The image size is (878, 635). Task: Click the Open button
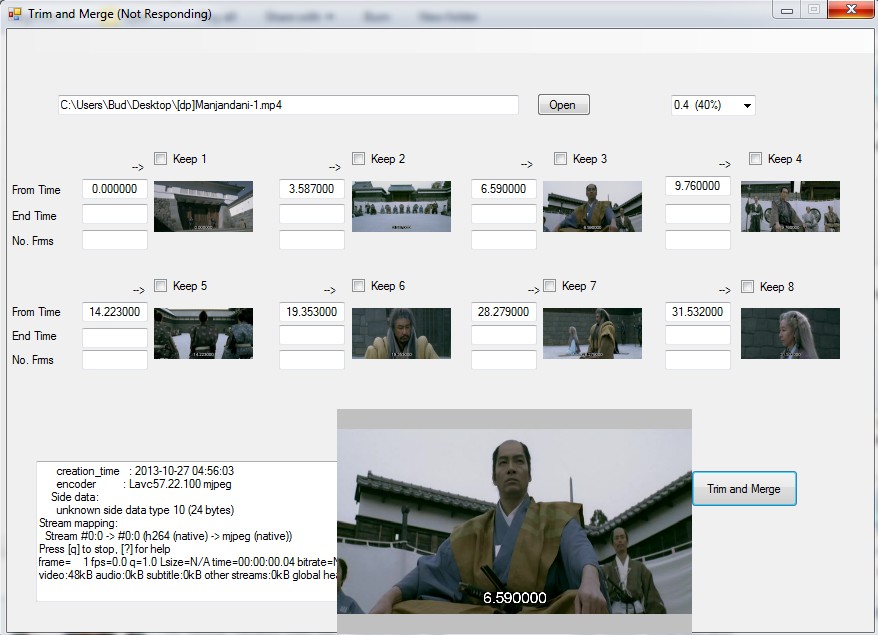click(563, 105)
